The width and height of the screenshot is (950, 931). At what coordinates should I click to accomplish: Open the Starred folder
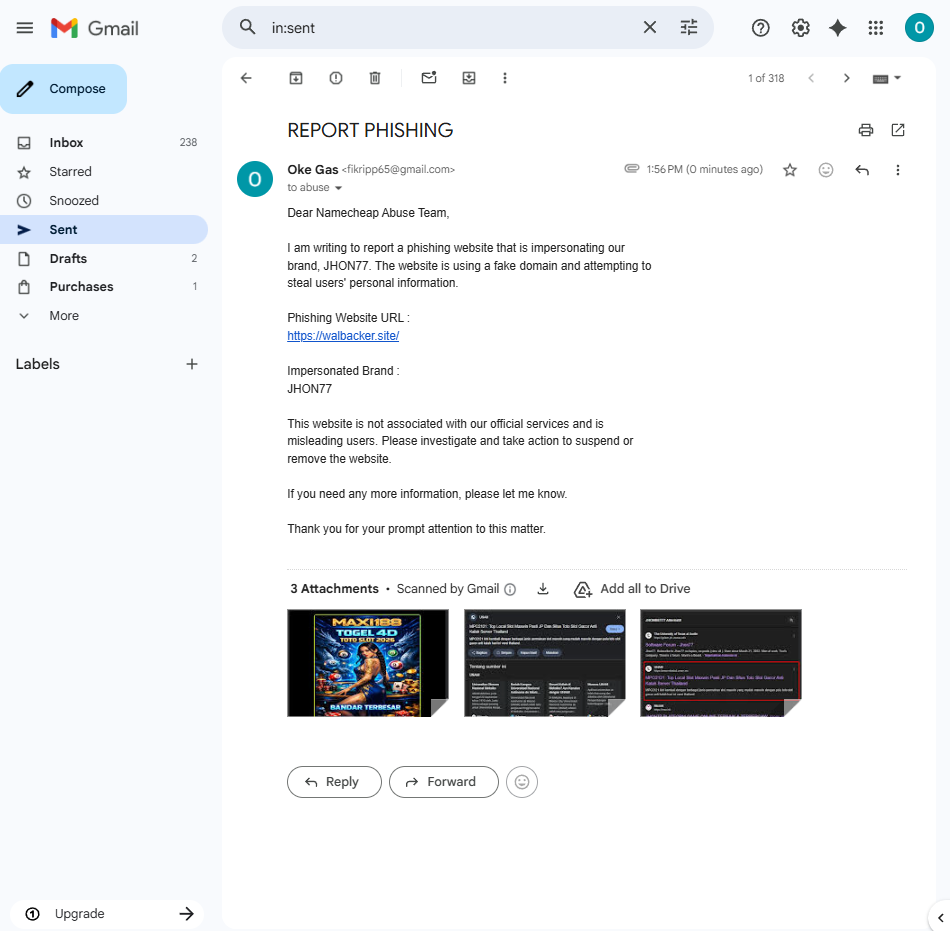[x=104, y=172]
